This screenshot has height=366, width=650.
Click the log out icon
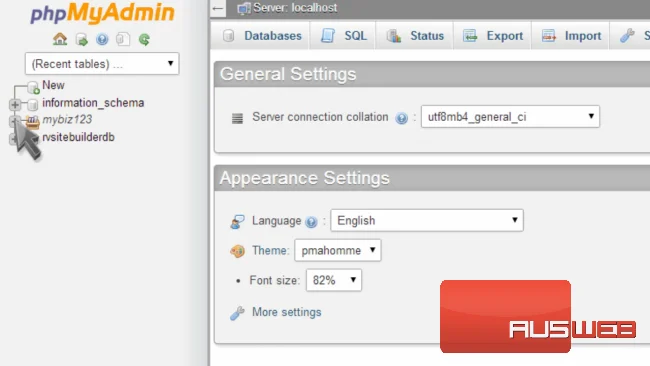[82, 40]
